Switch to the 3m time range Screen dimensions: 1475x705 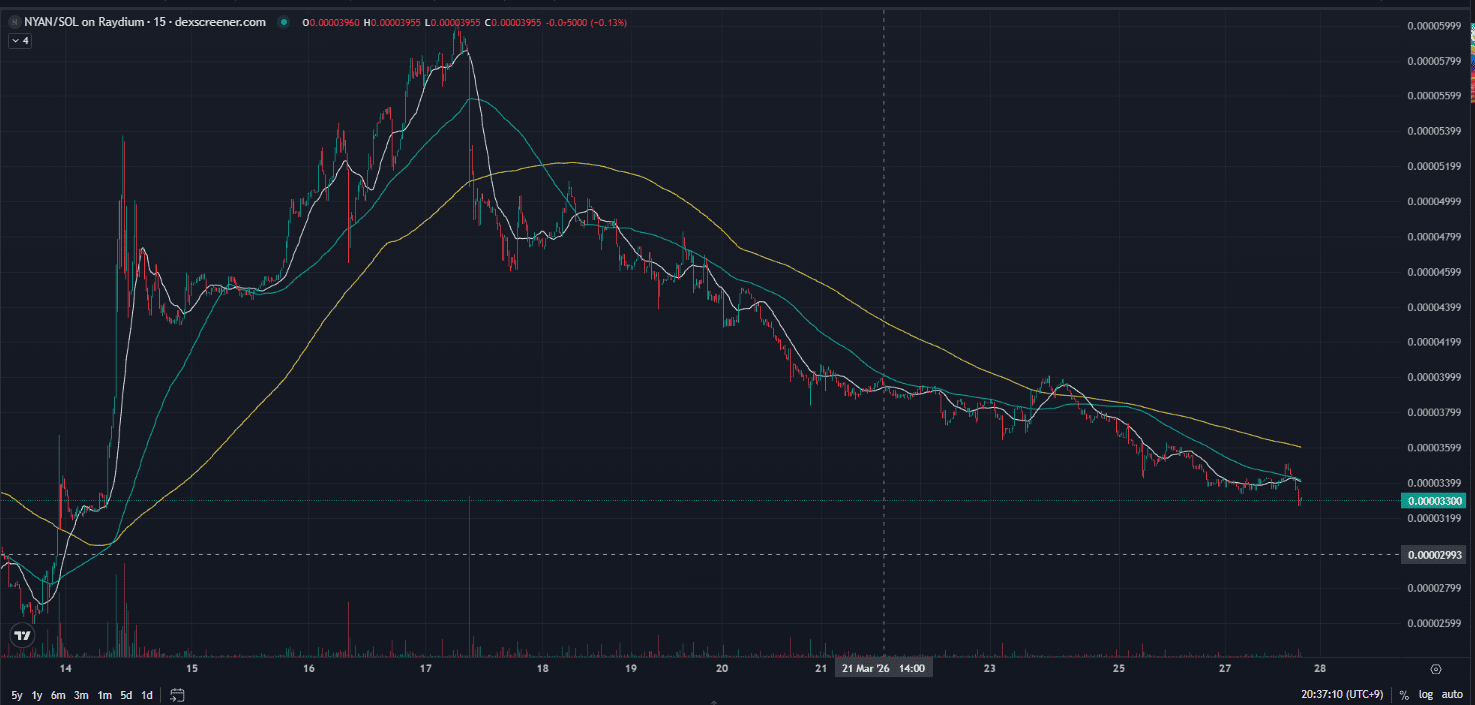pos(81,694)
